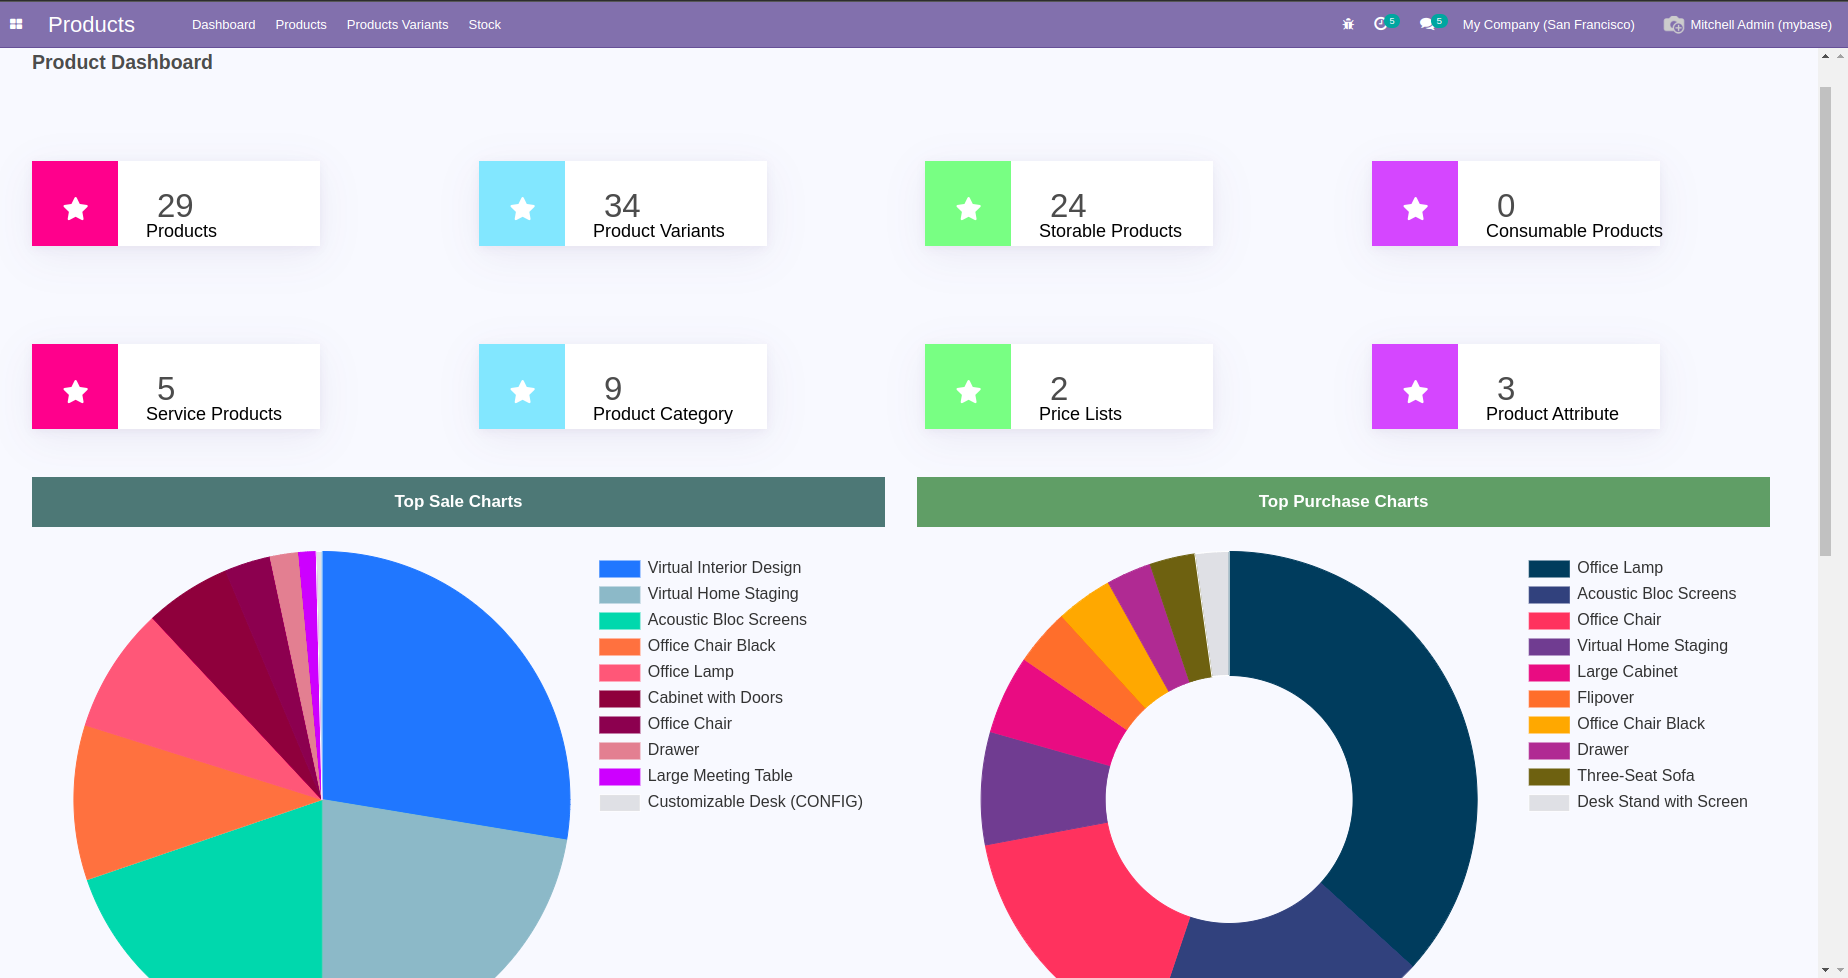Open the Stock menu
Image resolution: width=1848 pixels, height=978 pixels.
click(484, 24)
